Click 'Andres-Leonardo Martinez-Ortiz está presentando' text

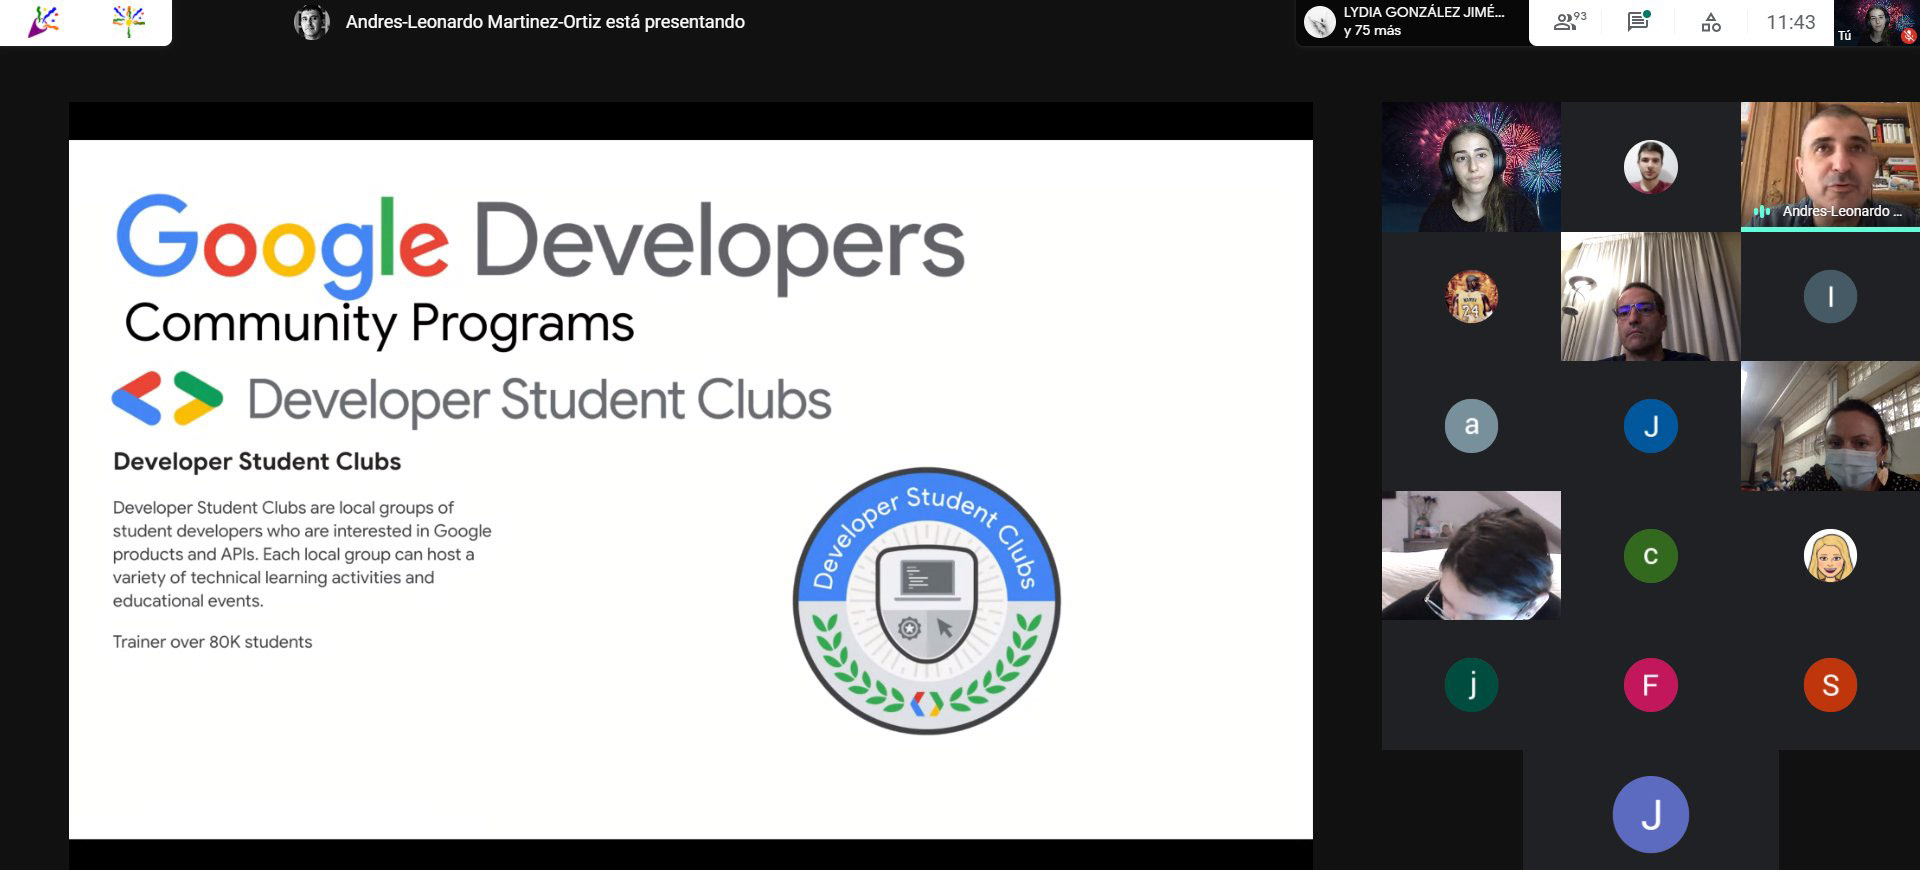[545, 22]
